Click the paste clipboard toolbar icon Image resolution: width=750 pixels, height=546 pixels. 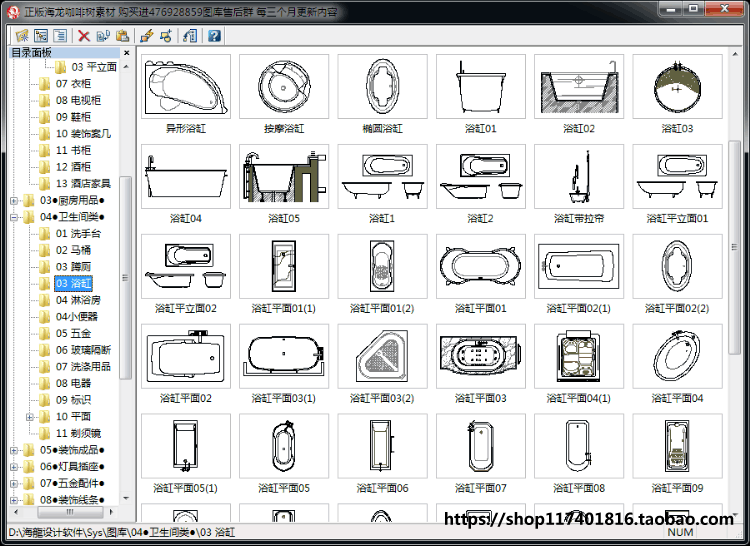[122, 35]
